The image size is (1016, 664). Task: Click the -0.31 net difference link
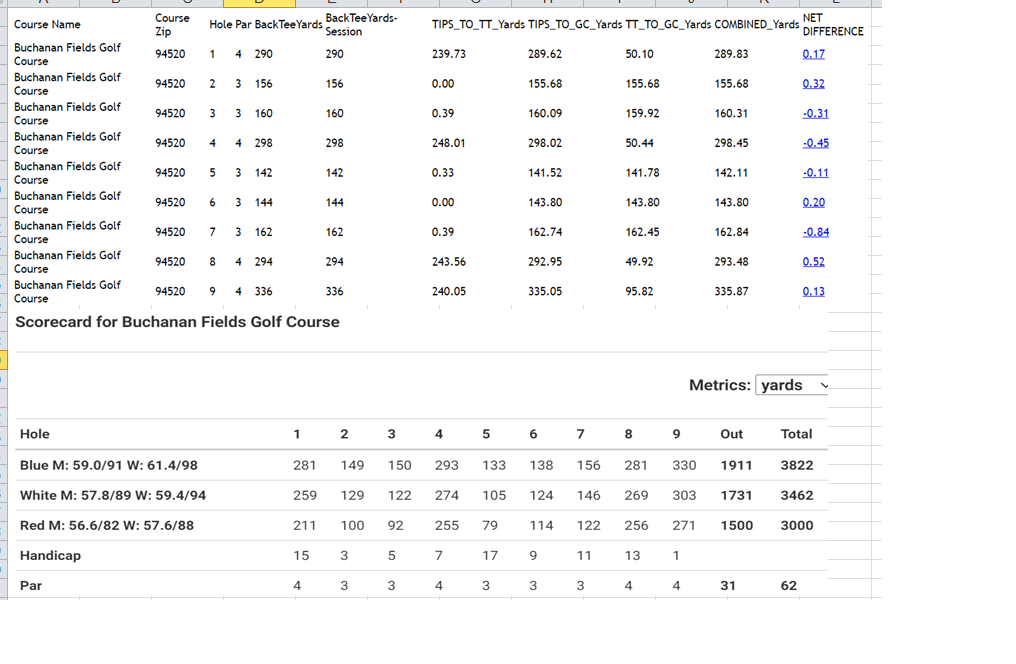click(815, 113)
